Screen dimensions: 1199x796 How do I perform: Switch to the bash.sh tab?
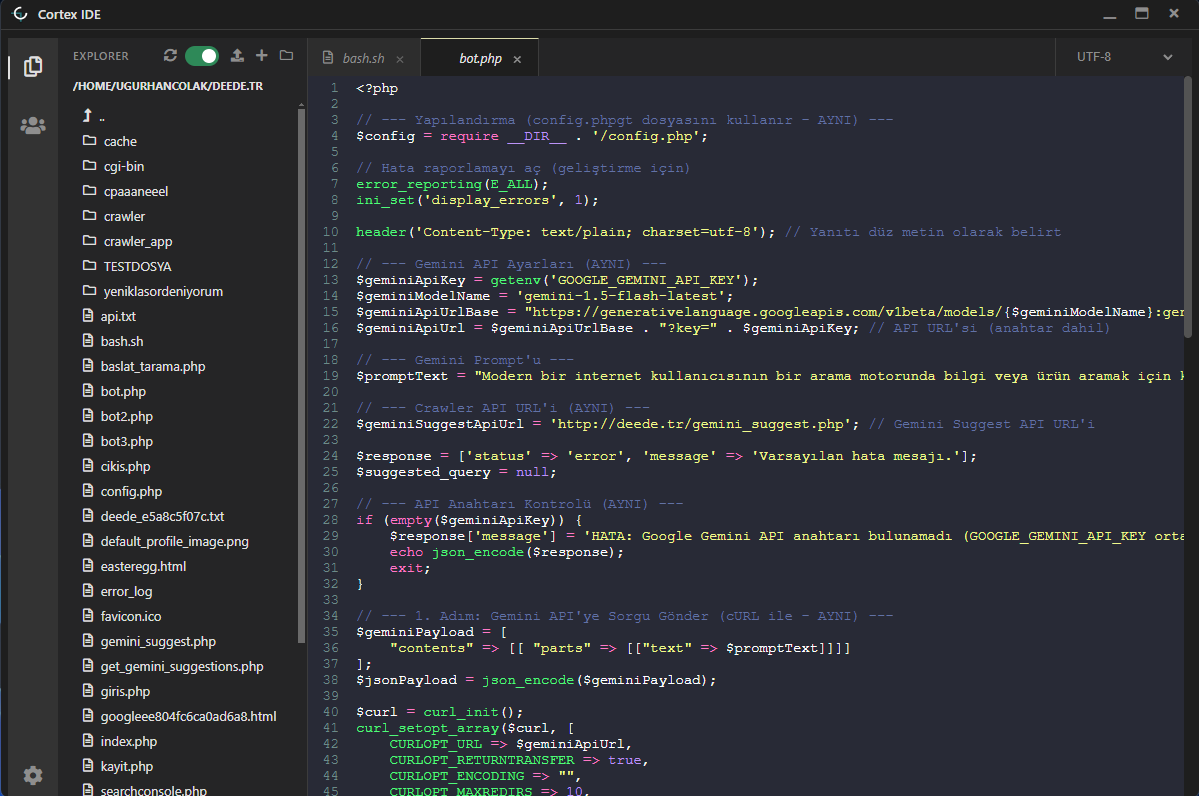[x=362, y=59]
